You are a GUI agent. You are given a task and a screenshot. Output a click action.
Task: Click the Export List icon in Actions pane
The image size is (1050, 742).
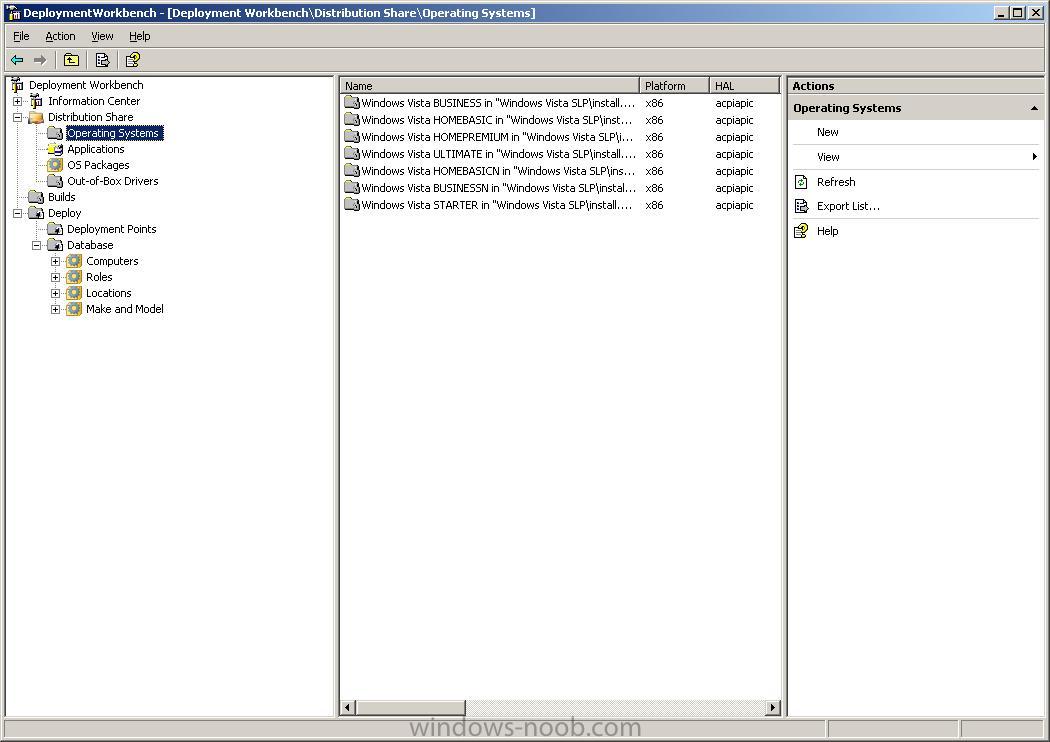[801, 206]
